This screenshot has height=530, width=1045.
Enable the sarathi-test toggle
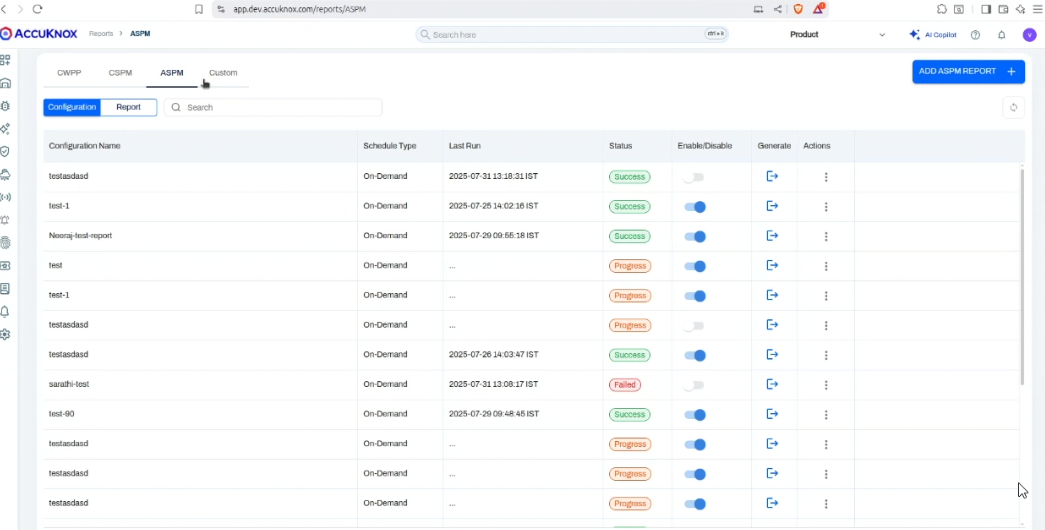coord(694,385)
